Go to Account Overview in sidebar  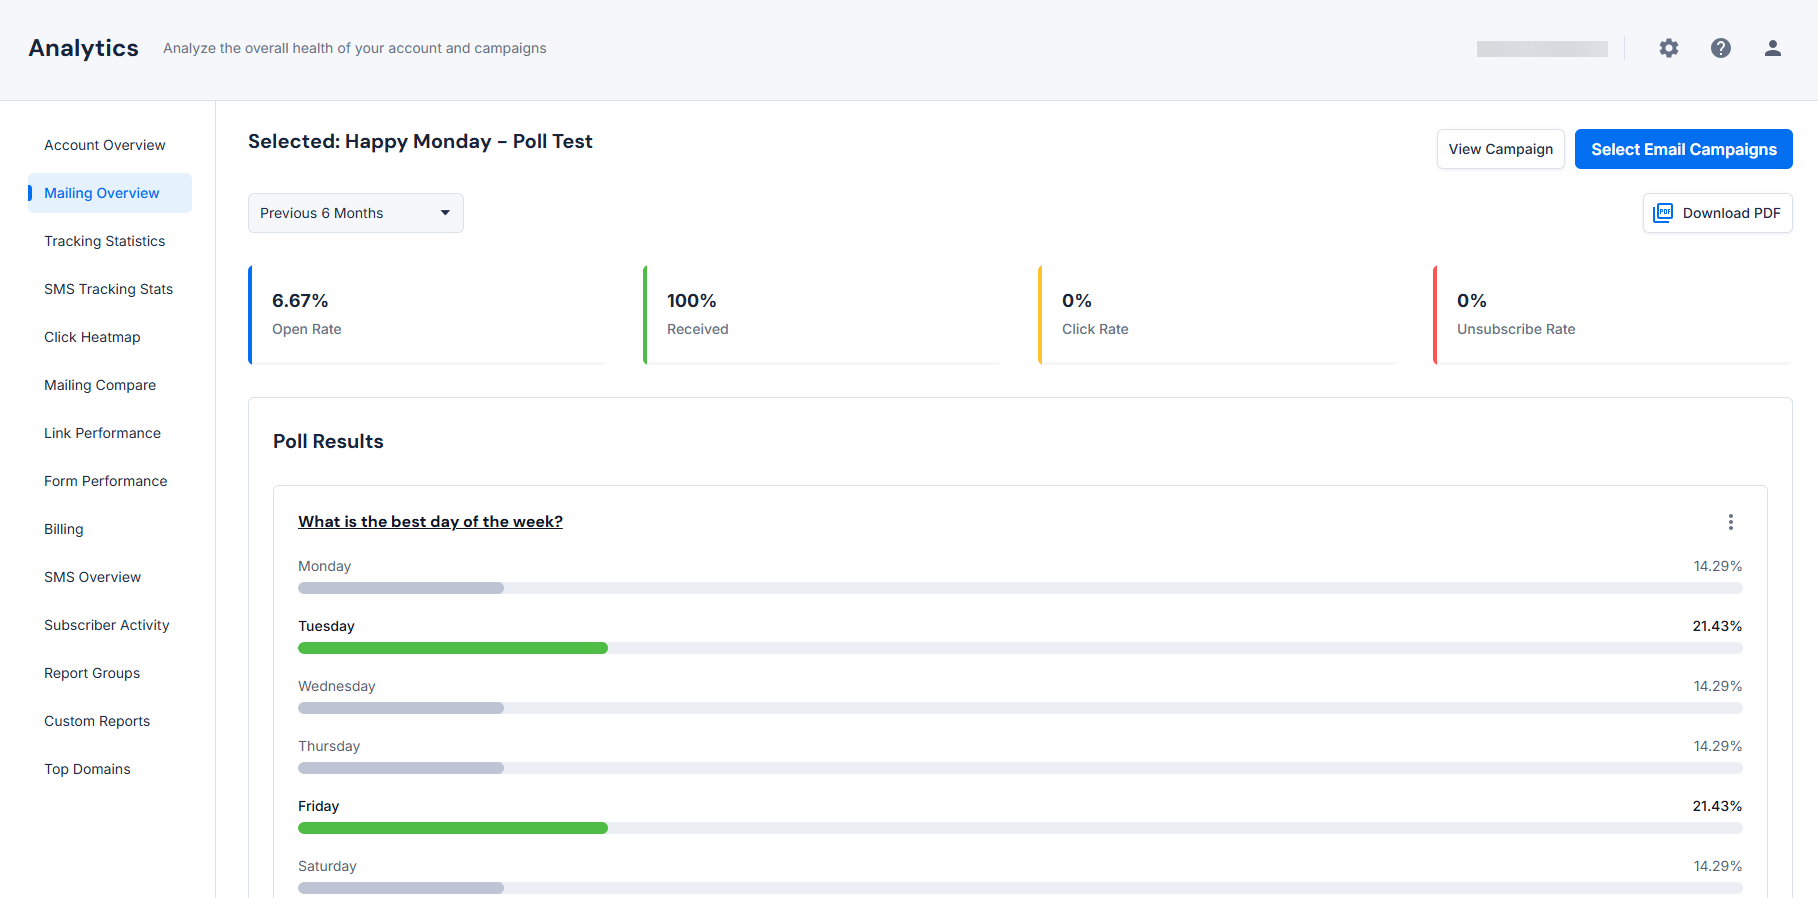105,145
